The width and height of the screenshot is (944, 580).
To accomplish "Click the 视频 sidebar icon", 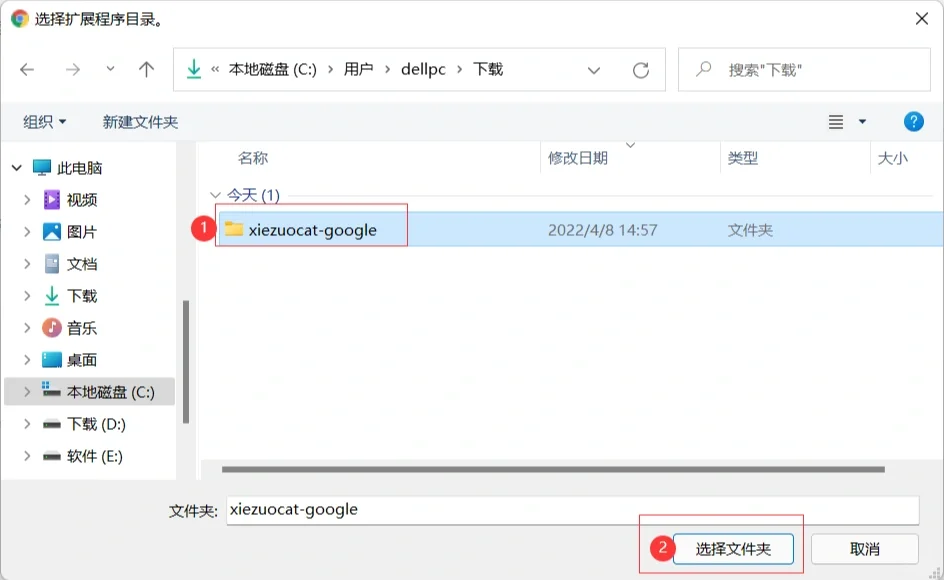I will (x=53, y=200).
